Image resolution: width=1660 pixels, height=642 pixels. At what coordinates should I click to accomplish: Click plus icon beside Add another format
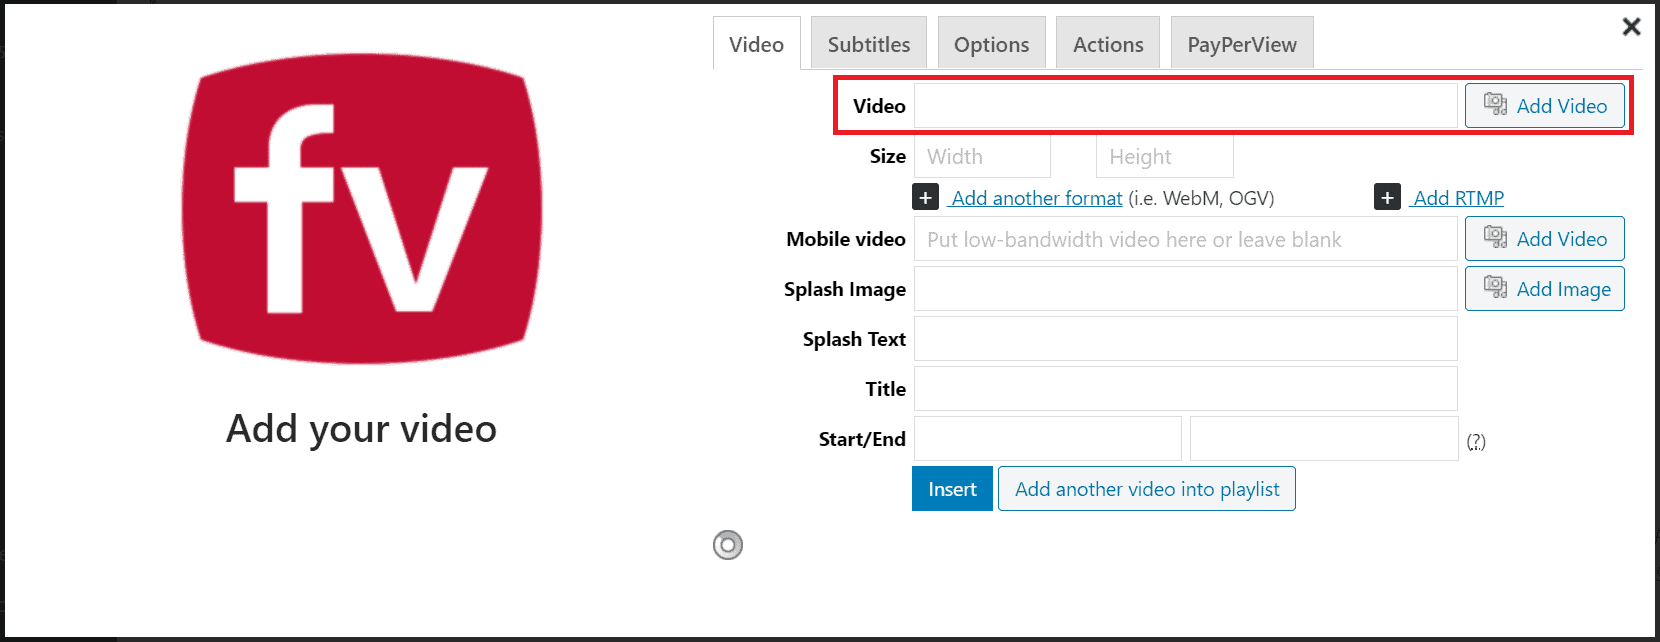925,197
